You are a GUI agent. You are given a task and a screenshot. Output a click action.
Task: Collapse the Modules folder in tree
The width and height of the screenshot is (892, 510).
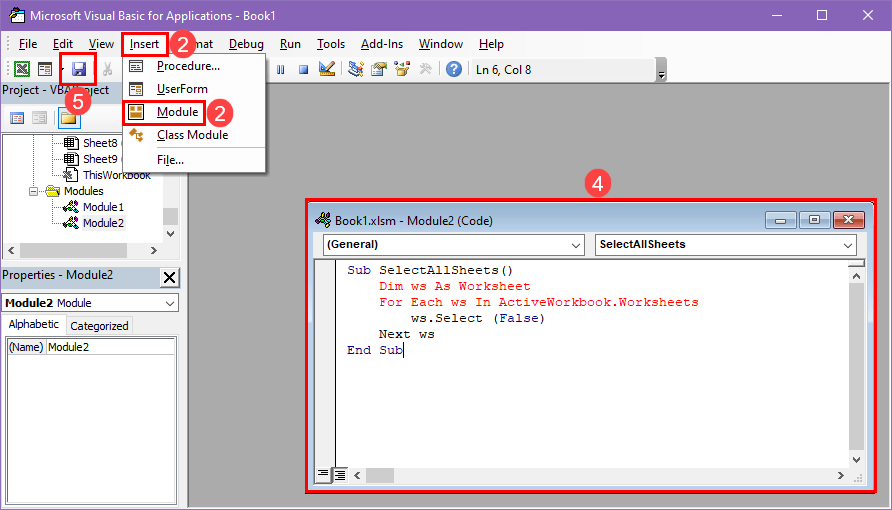(34, 192)
